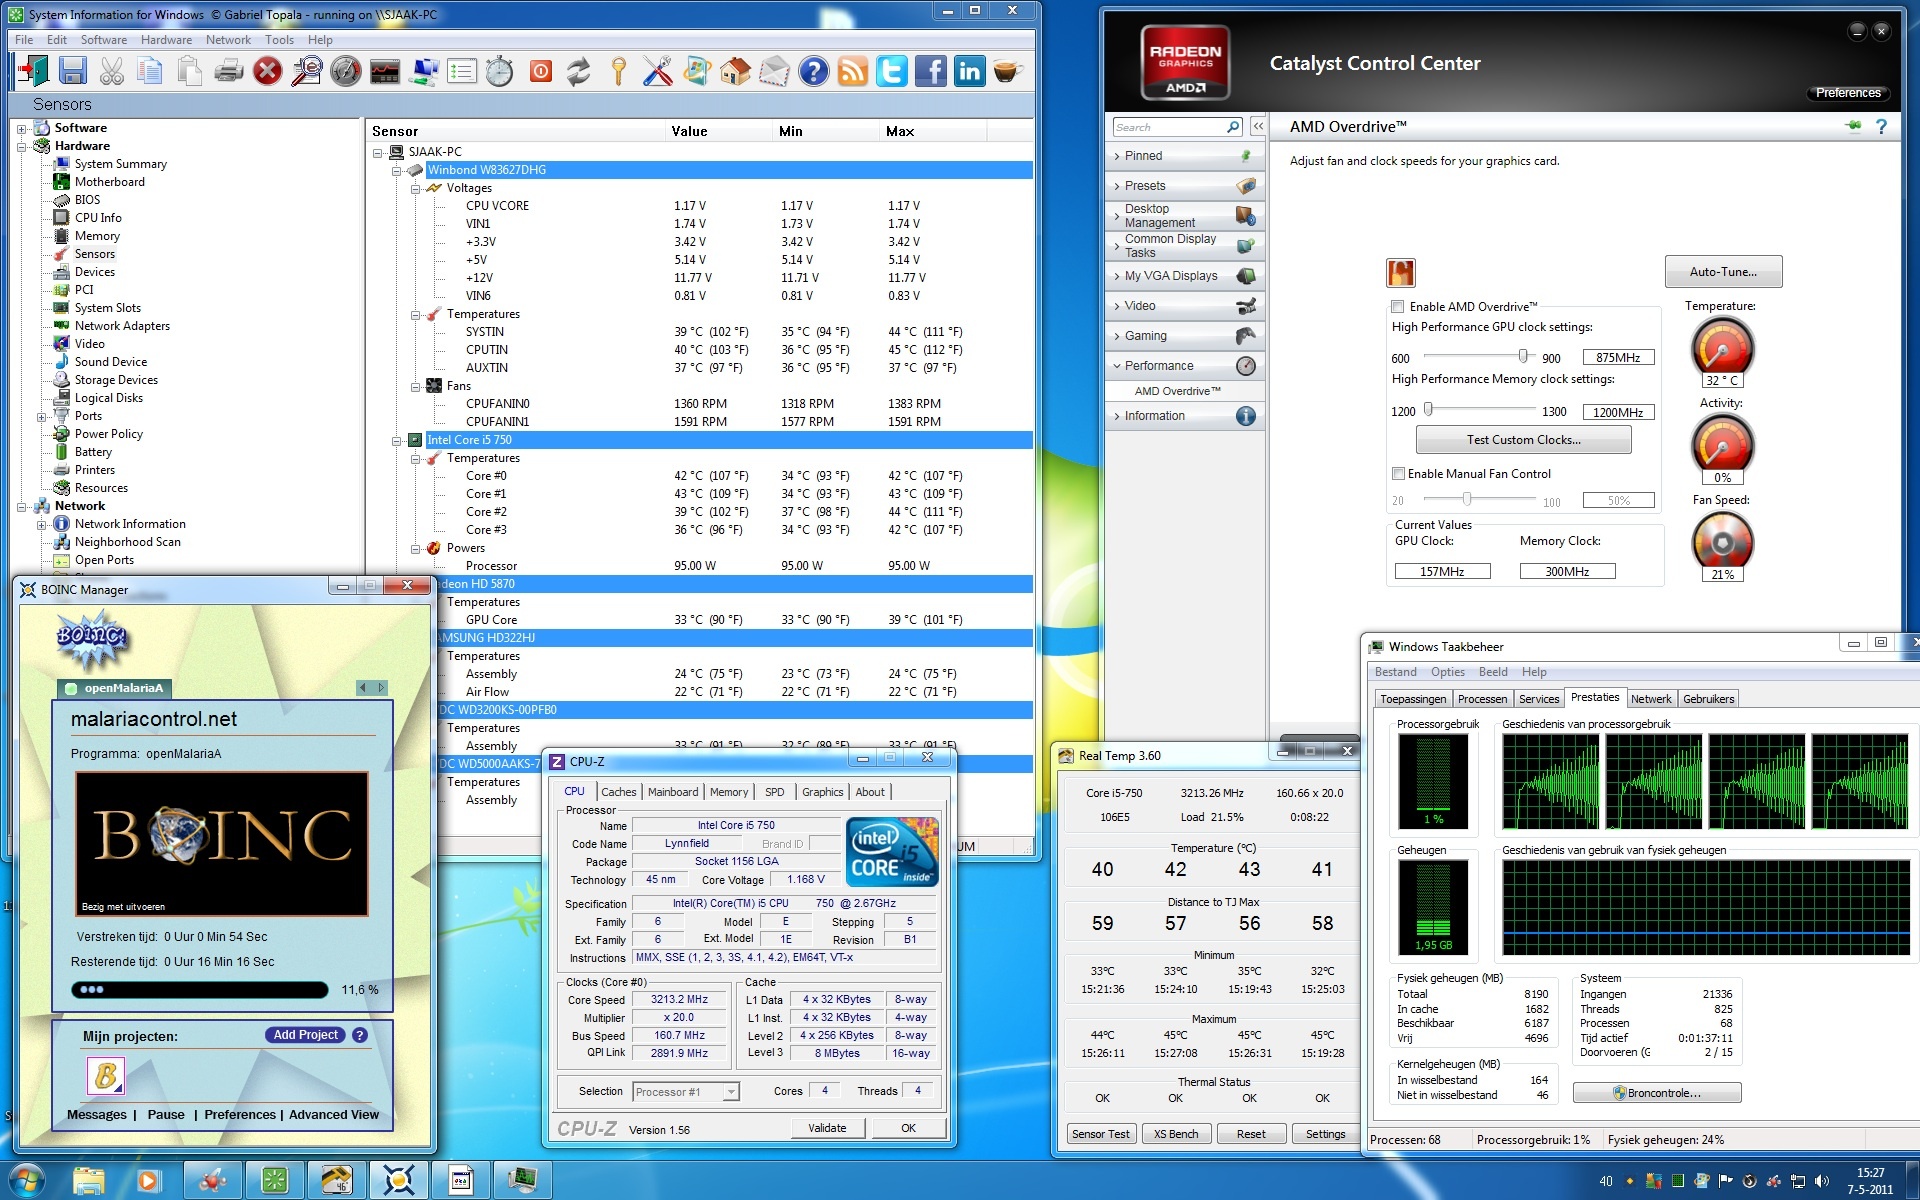
Task: Click the Auto-Tune button
Action: (x=1722, y=272)
